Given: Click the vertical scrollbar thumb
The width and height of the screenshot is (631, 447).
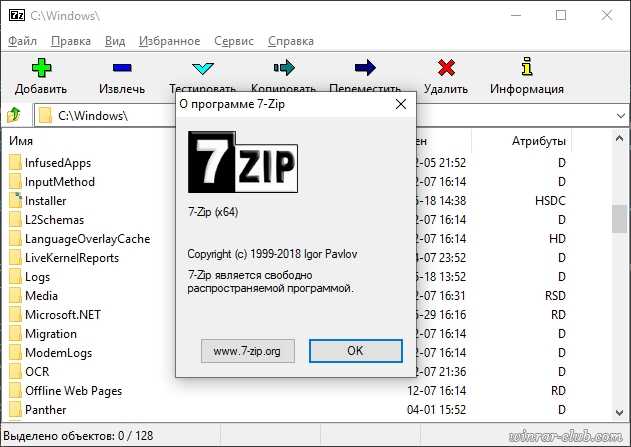Looking at the screenshot, I should click(620, 218).
